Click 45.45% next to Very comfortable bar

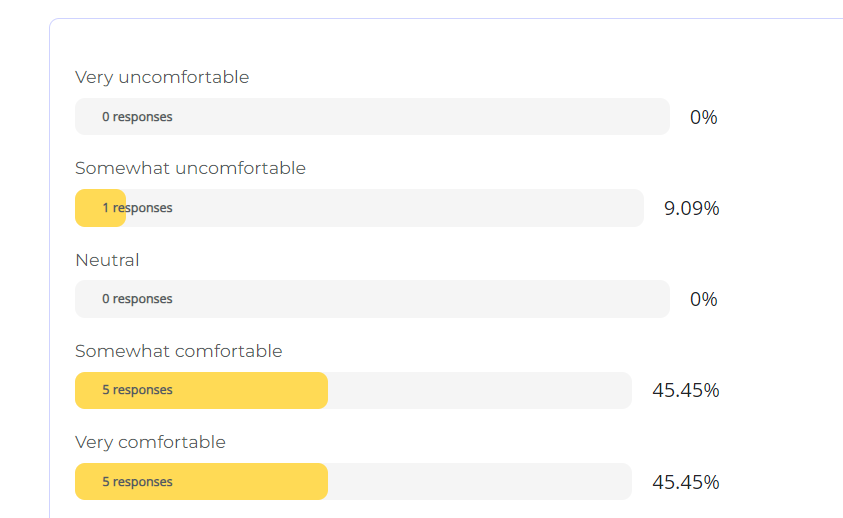pyautogui.click(x=685, y=482)
